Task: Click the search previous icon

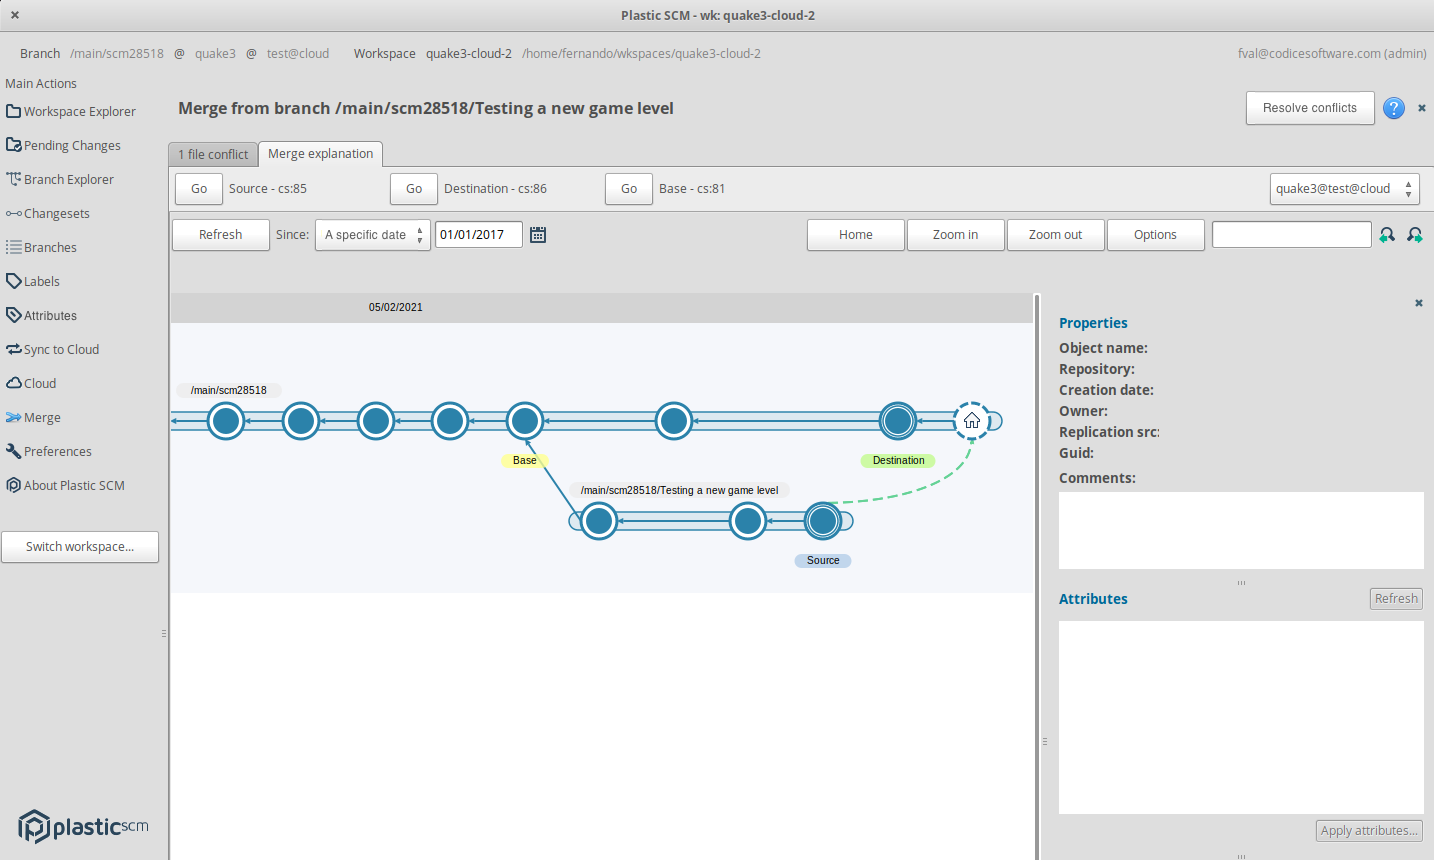Action: [1387, 235]
